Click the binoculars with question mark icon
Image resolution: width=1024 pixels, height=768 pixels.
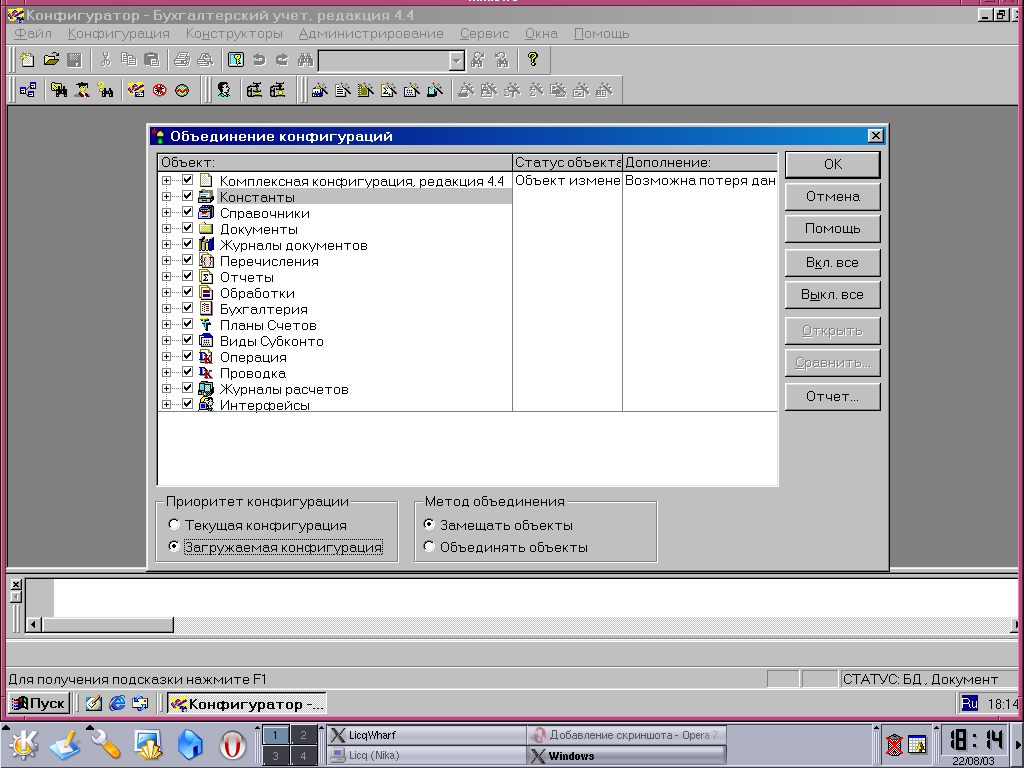coord(105,90)
